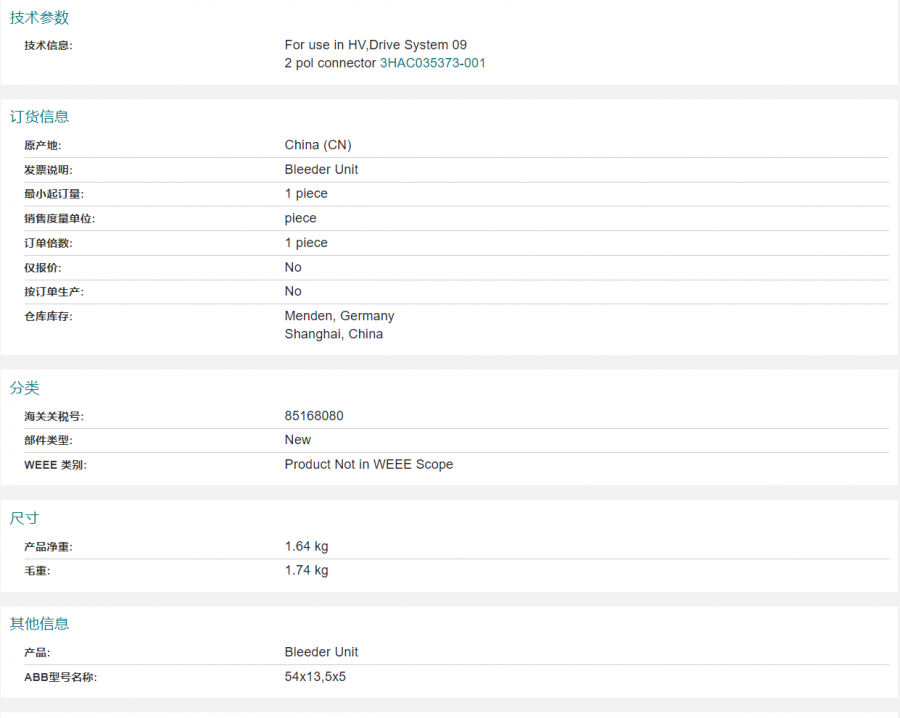The width and height of the screenshot is (900, 718).
Task: Click the net weight value 1.64 kg
Action: [x=306, y=546]
